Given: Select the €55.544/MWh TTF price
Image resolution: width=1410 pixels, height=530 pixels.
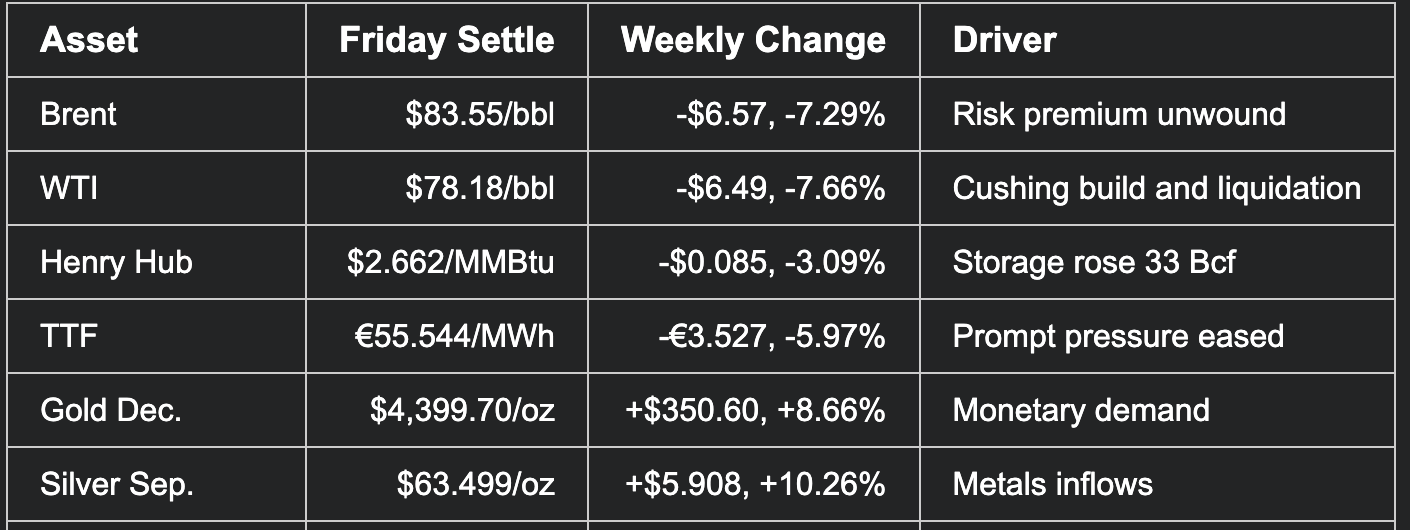Looking at the screenshot, I should 454,336.
